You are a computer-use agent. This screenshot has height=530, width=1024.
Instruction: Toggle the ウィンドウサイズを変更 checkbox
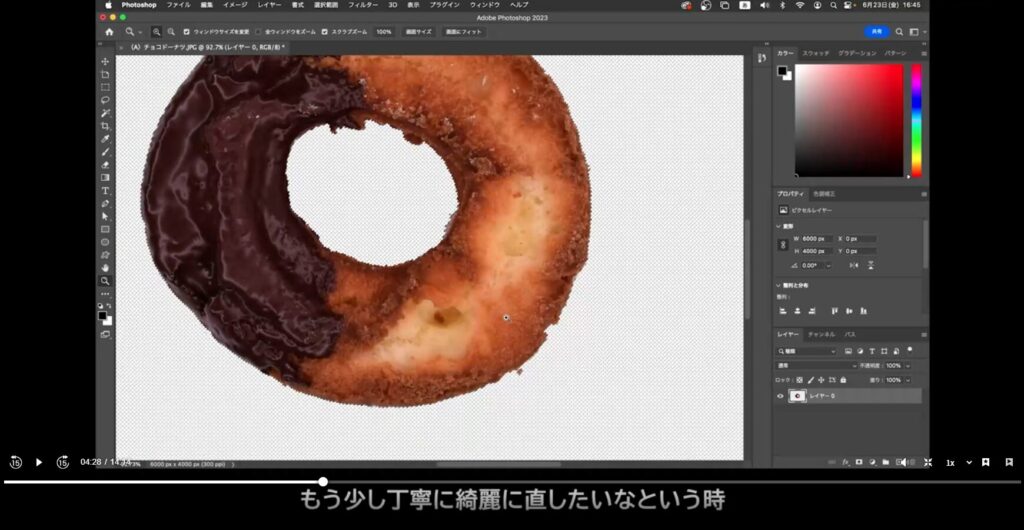point(187,32)
